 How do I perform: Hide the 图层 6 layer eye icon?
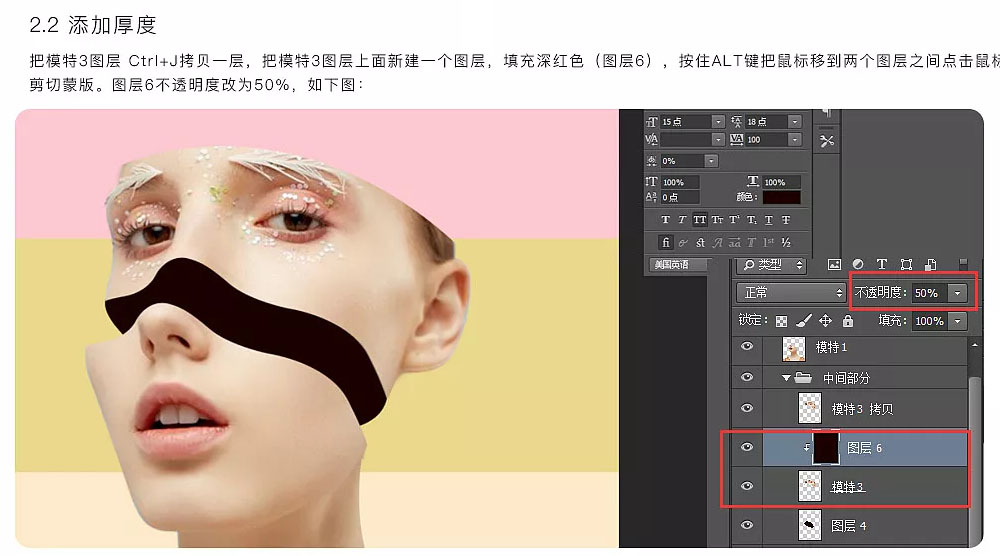click(x=747, y=447)
